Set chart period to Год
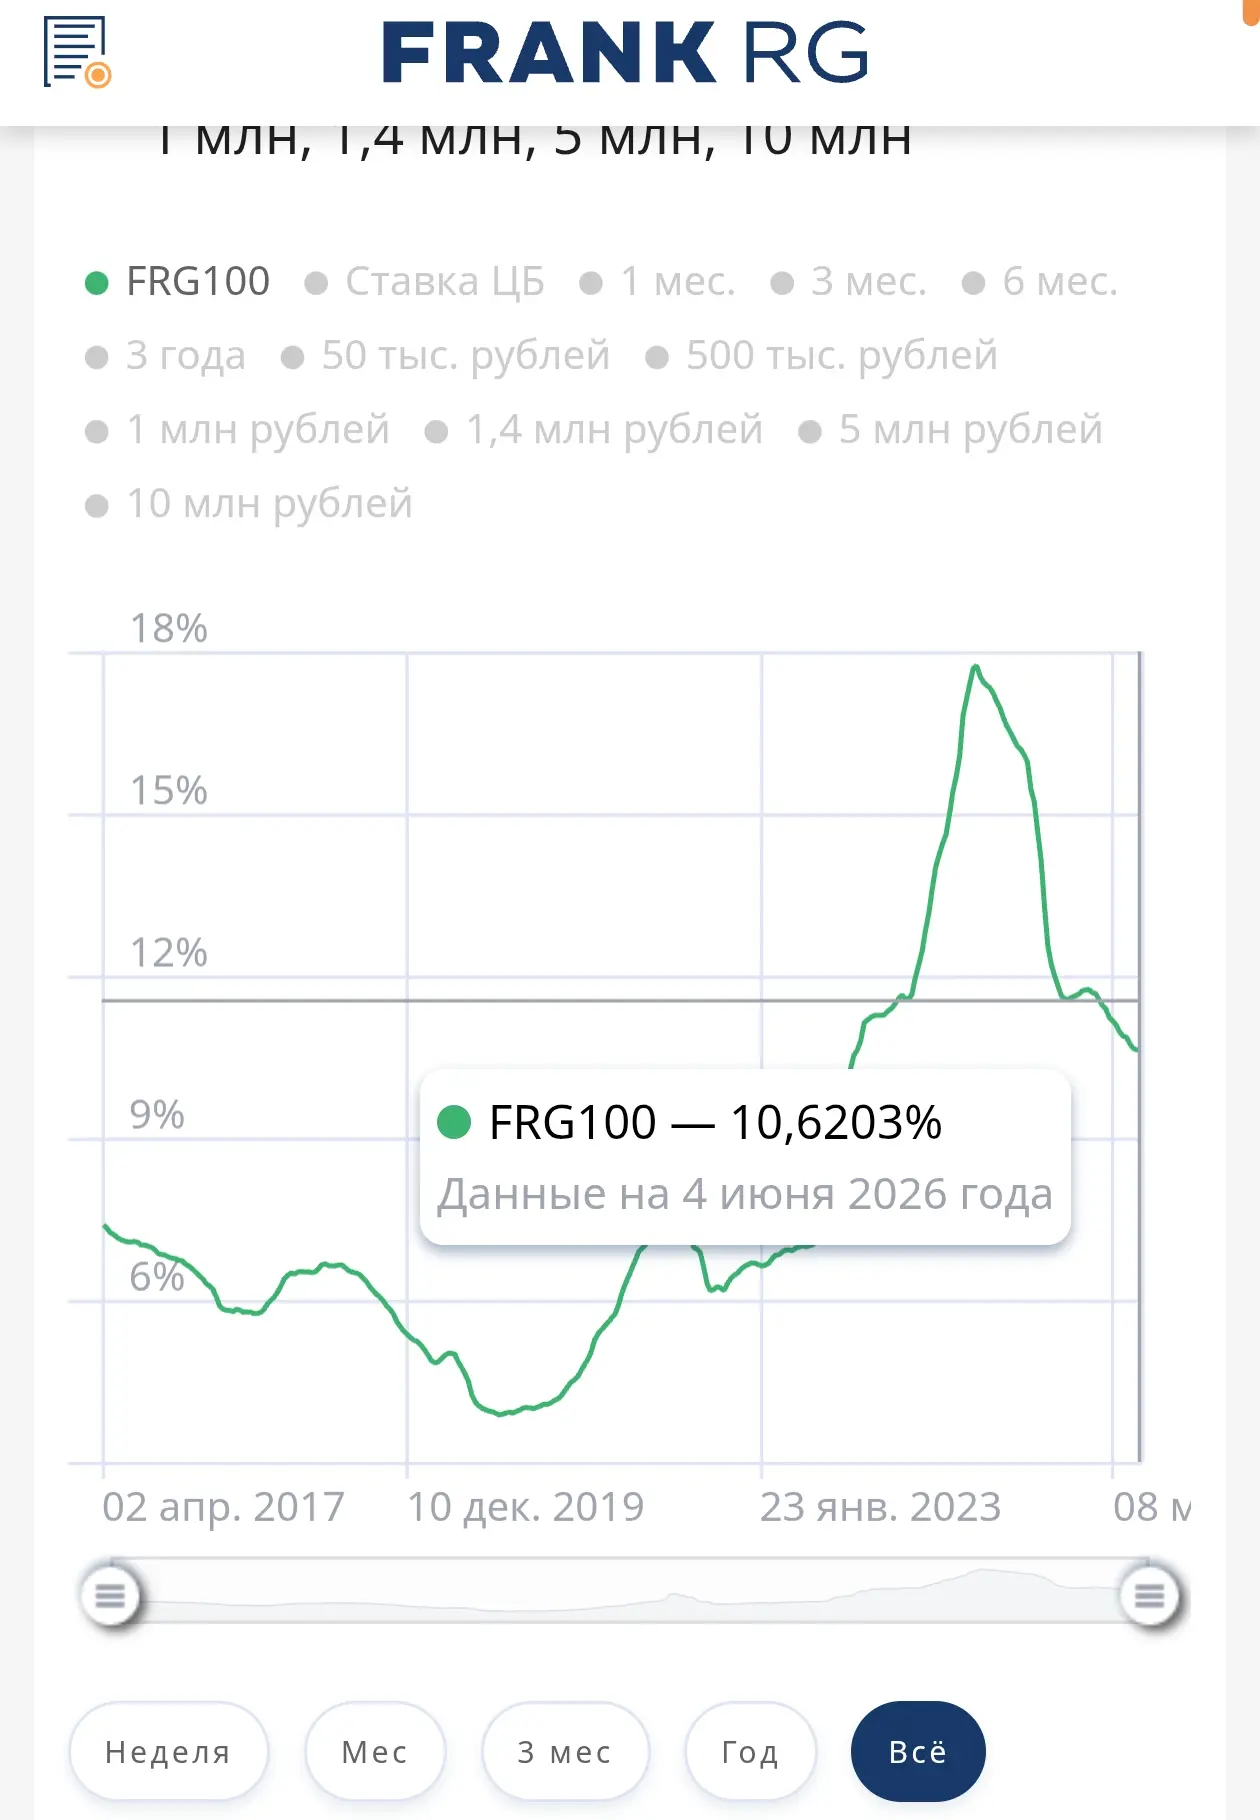Viewport: 1260px width, 1820px height. coord(750,1752)
